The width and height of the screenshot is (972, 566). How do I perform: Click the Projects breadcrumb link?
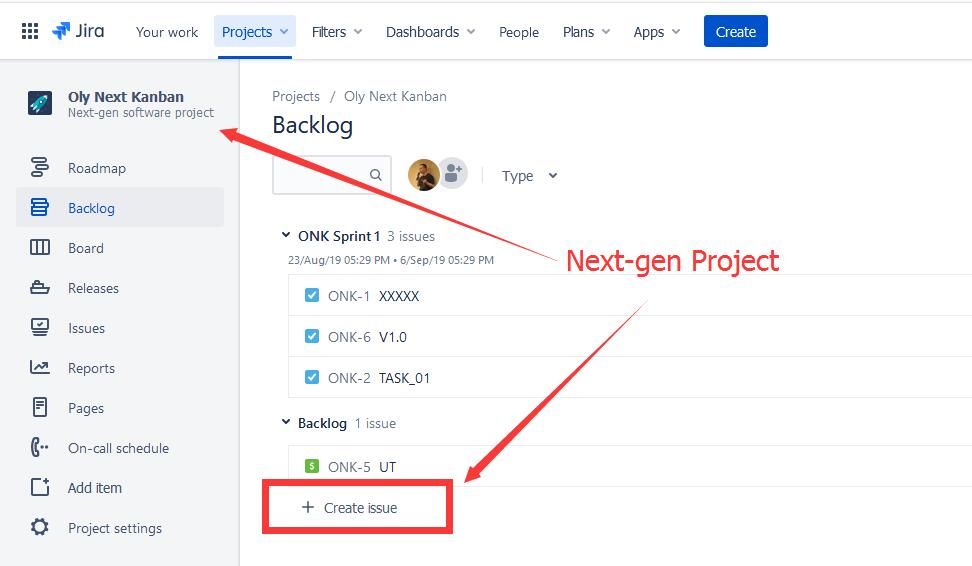[296, 96]
